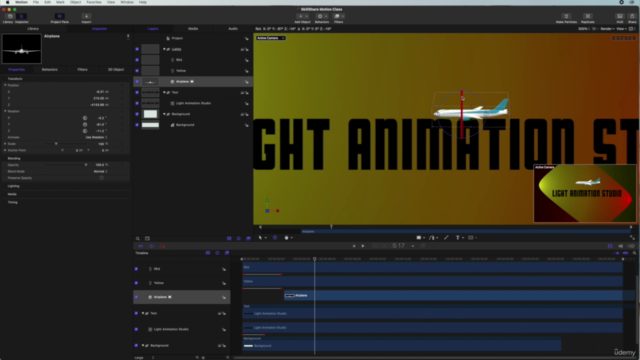Uncheck the REd light checkbox in Layers list
The width and height of the screenshot is (640, 360).
137,60
